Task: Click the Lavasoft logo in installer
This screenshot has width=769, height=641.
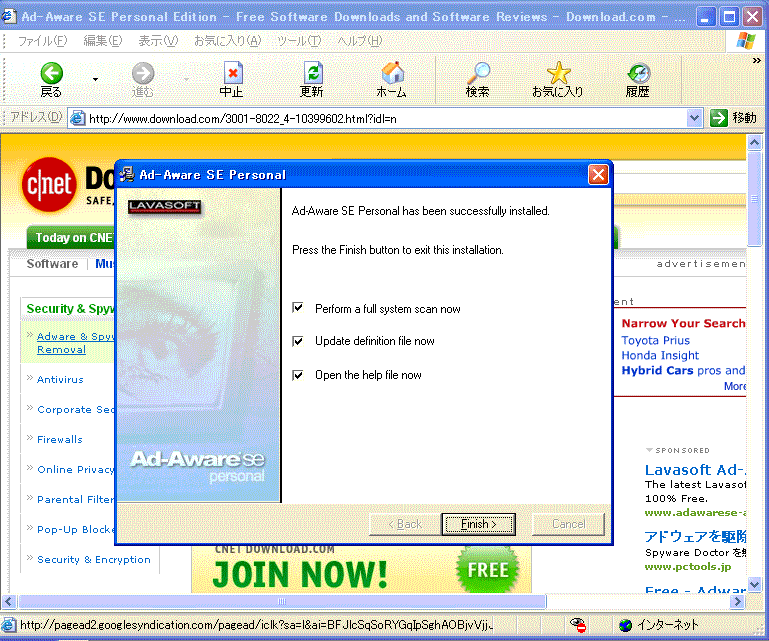Action: coord(164,206)
